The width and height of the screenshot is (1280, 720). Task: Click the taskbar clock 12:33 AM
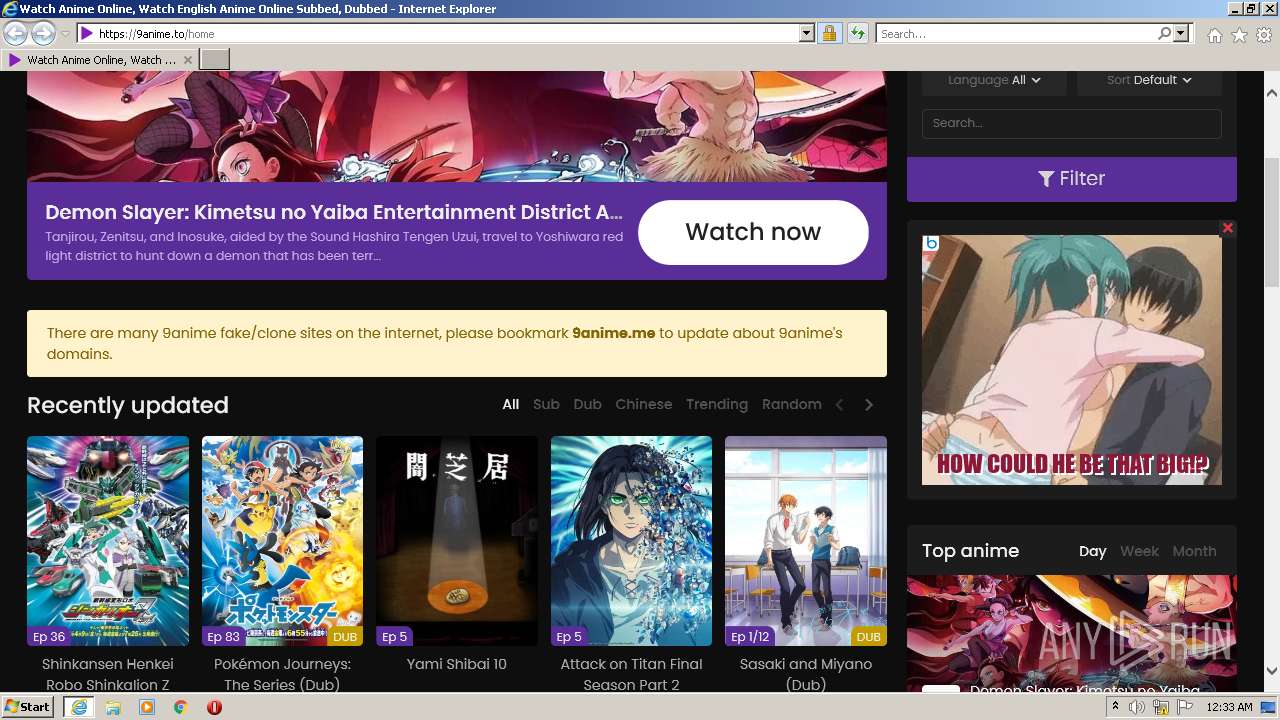coord(1229,707)
